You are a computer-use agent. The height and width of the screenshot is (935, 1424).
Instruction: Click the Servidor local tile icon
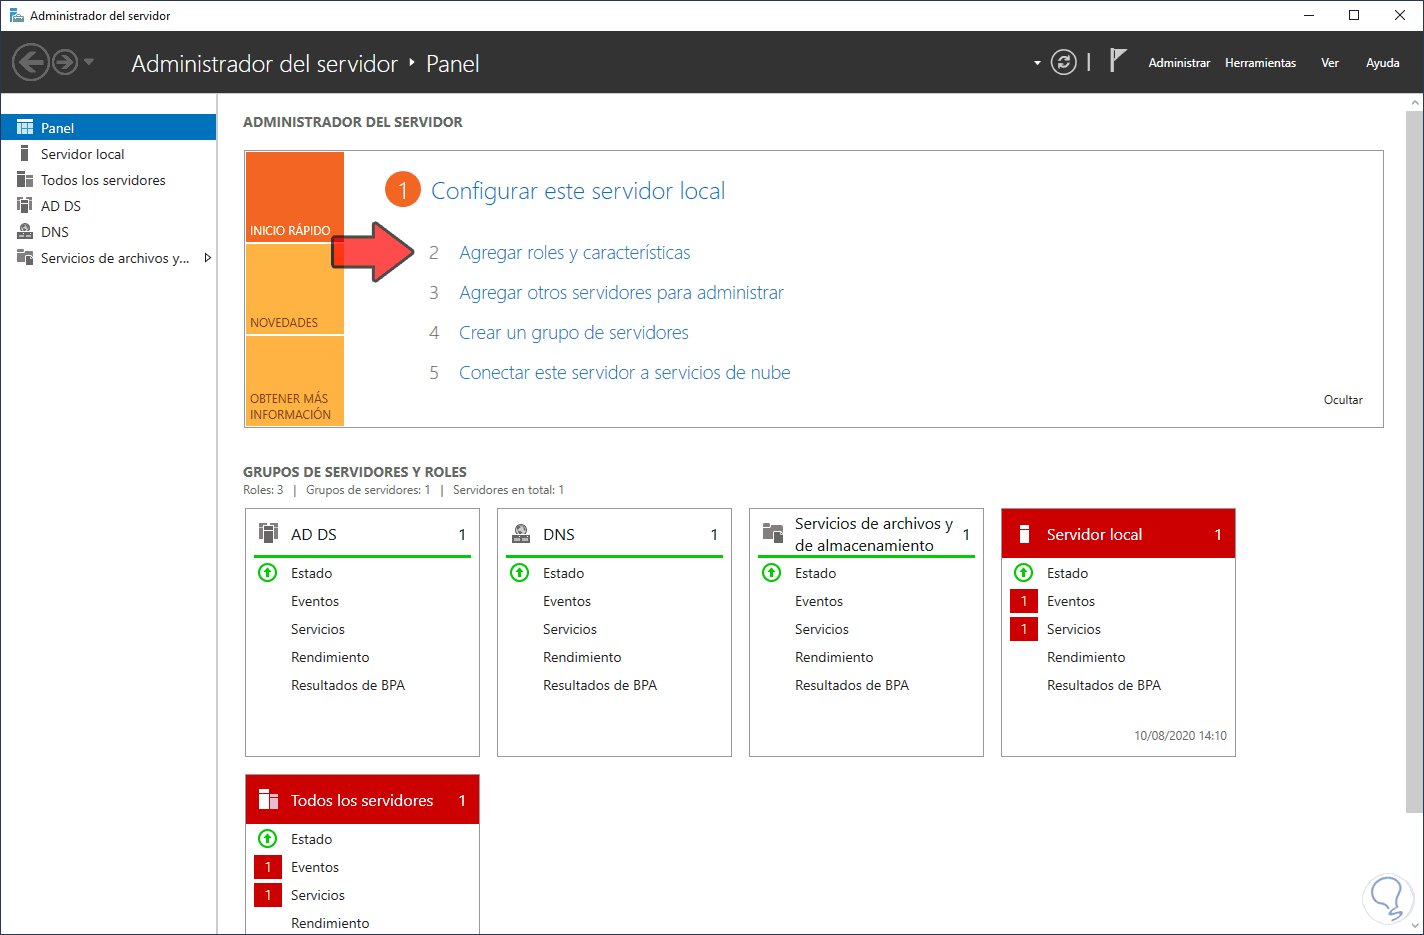click(x=1024, y=534)
